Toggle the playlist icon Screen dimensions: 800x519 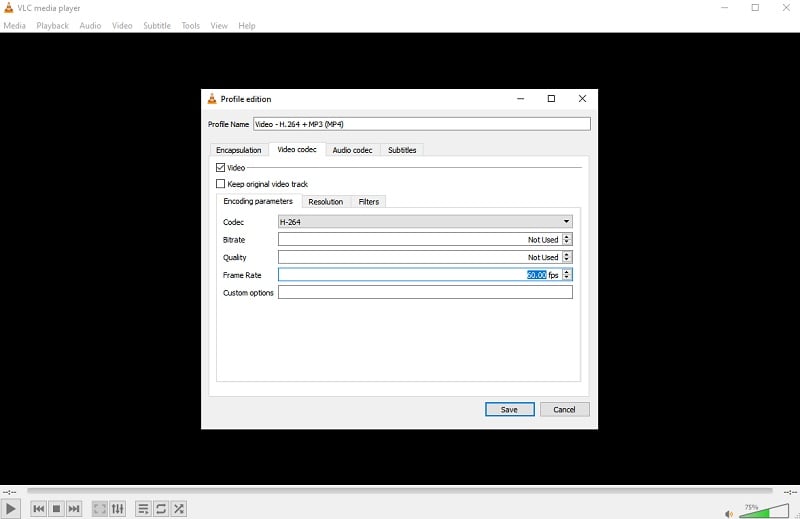143,509
